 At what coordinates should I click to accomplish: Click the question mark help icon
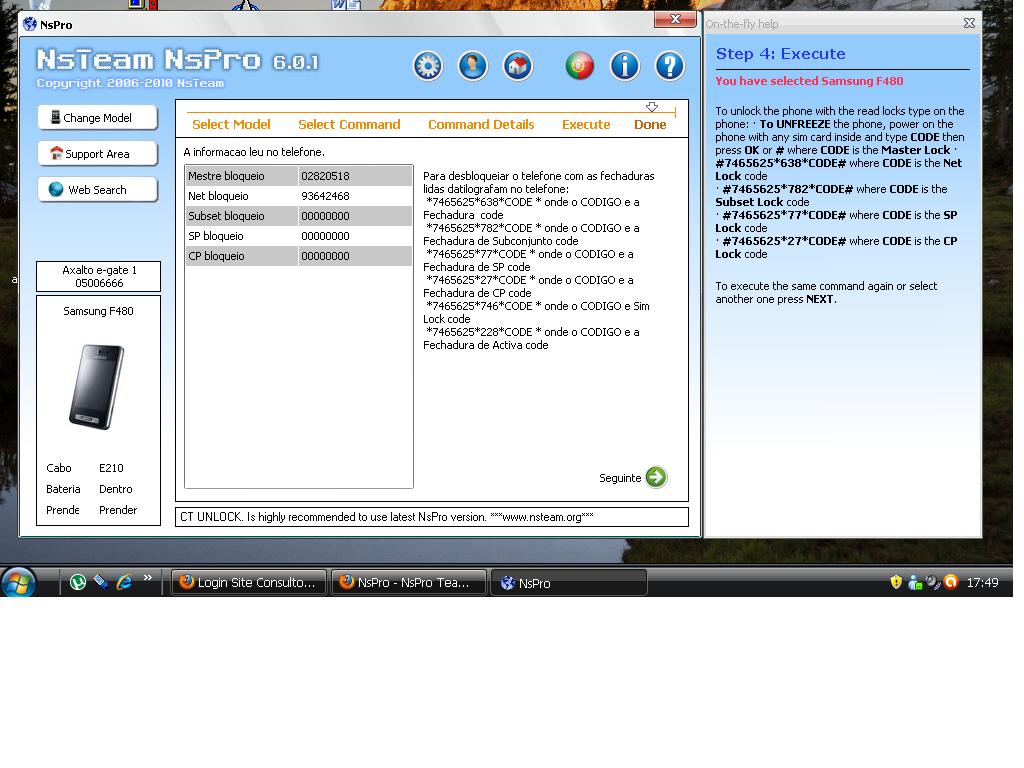point(670,66)
